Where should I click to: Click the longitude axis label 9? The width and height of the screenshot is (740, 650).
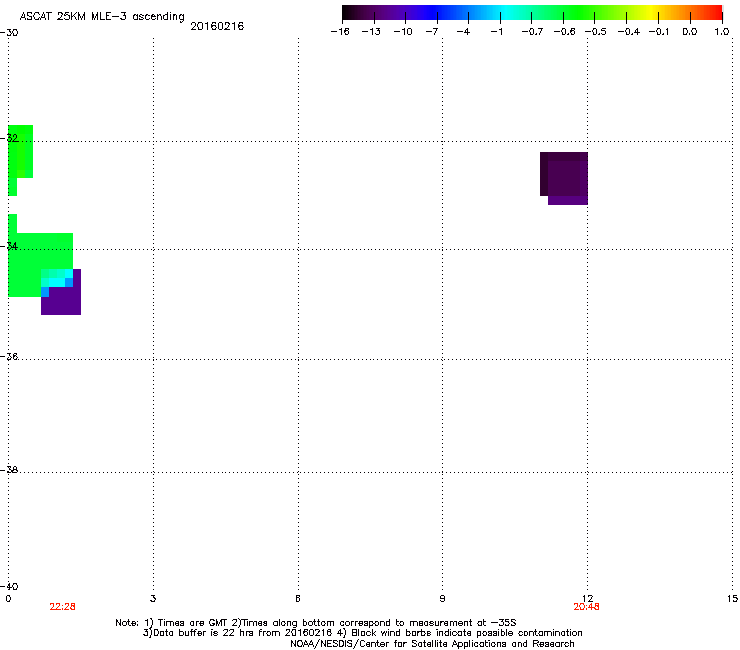pos(442,599)
